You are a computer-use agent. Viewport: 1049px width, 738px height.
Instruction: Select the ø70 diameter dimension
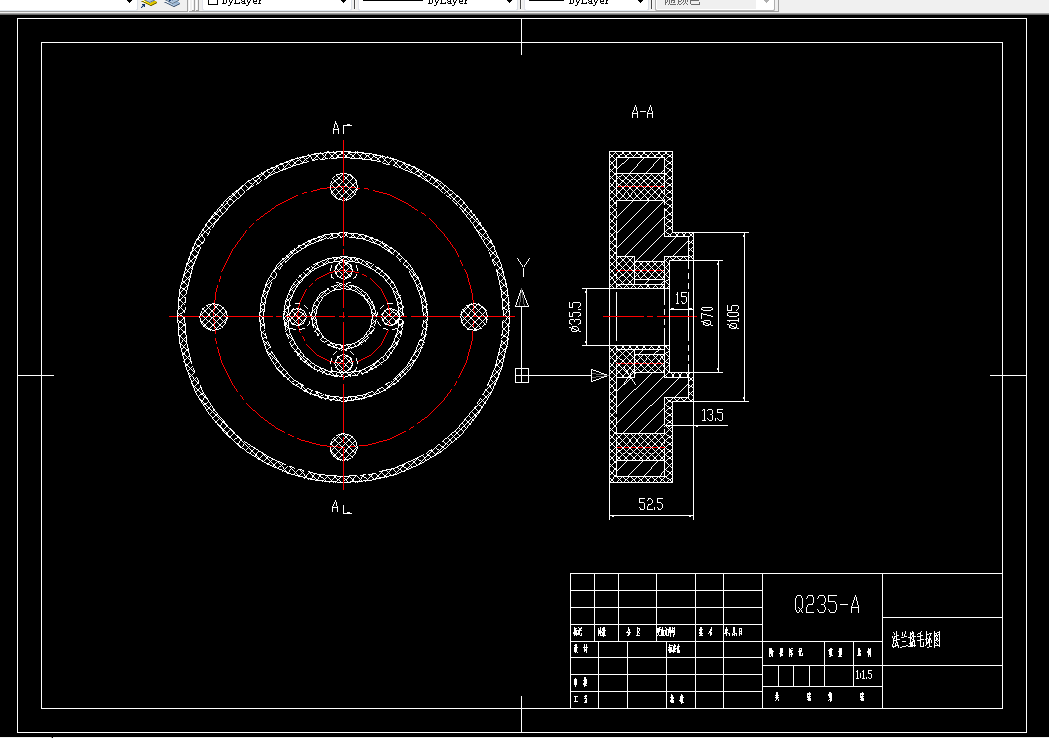pyautogui.click(x=707, y=316)
